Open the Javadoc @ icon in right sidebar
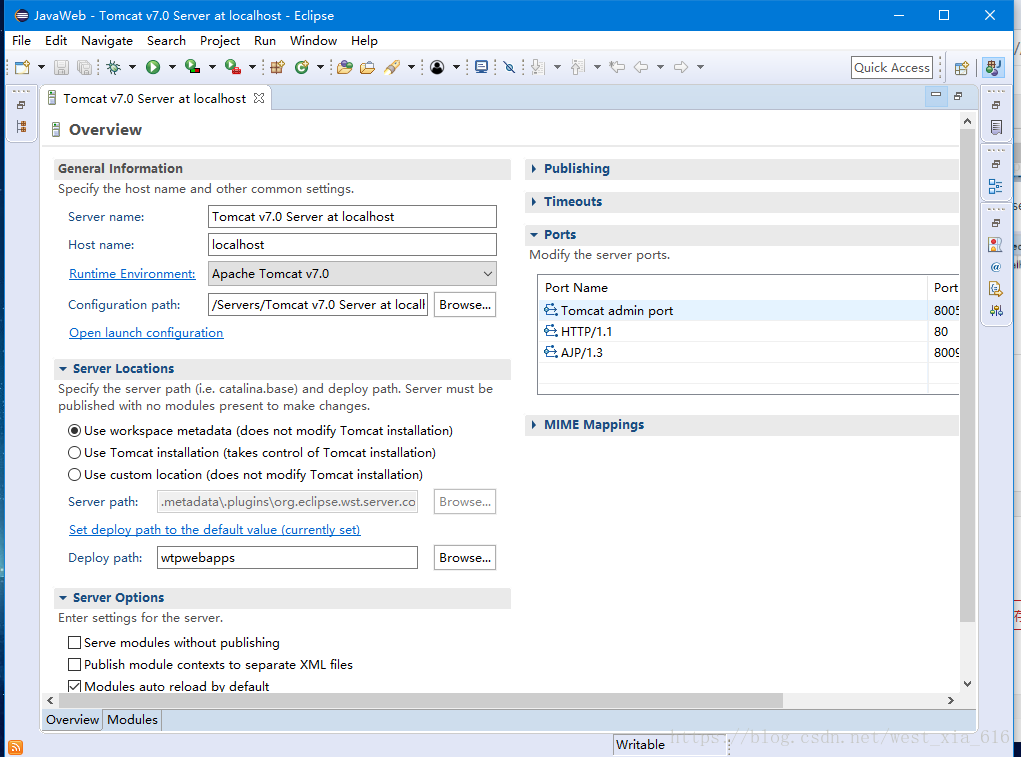Image resolution: width=1021 pixels, height=757 pixels. point(996,267)
